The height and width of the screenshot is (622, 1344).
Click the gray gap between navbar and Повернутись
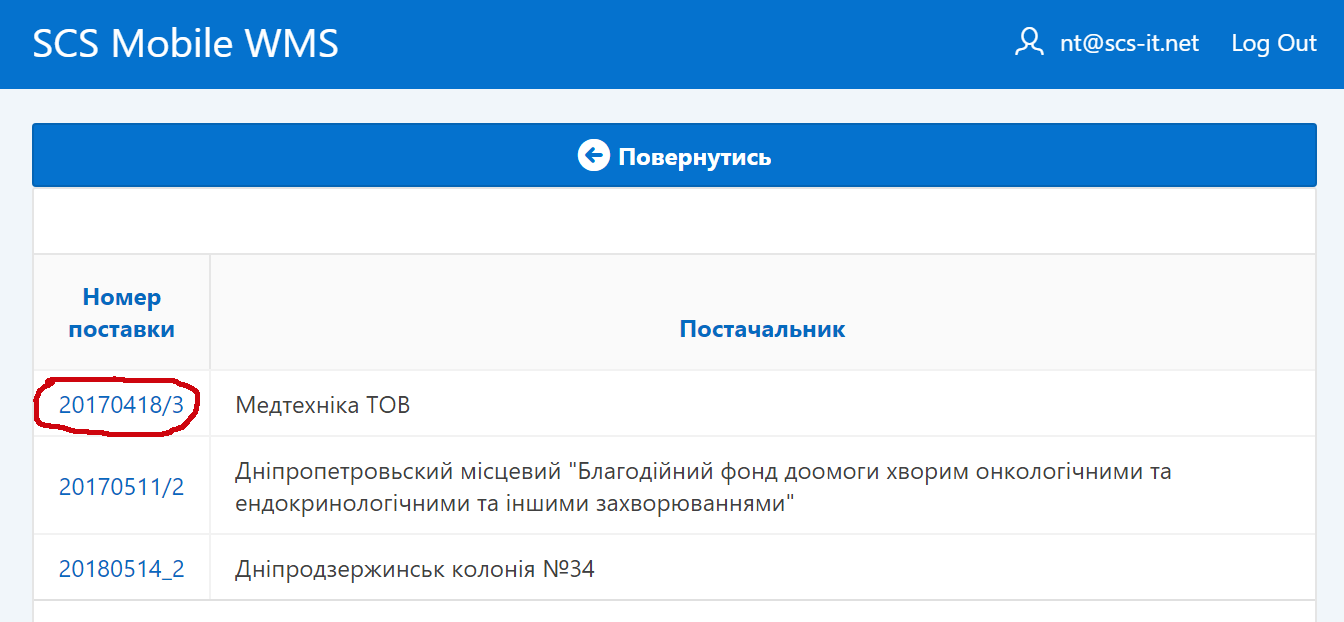[672, 106]
